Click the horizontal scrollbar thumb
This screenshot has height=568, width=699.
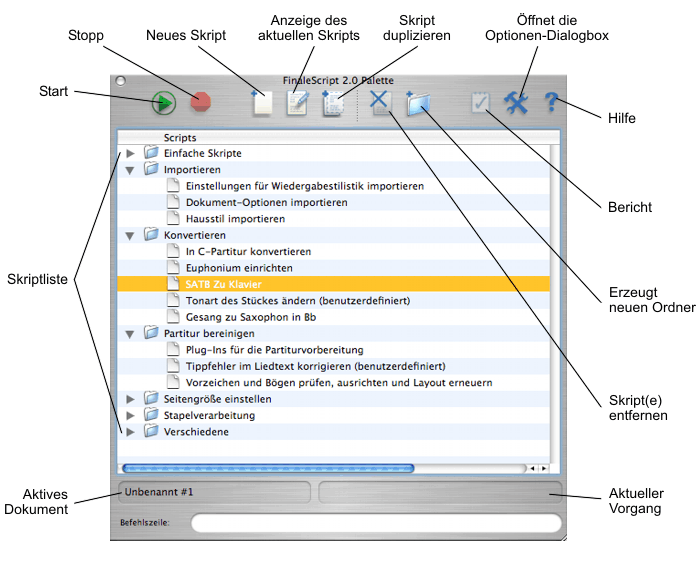click(268, 469)
